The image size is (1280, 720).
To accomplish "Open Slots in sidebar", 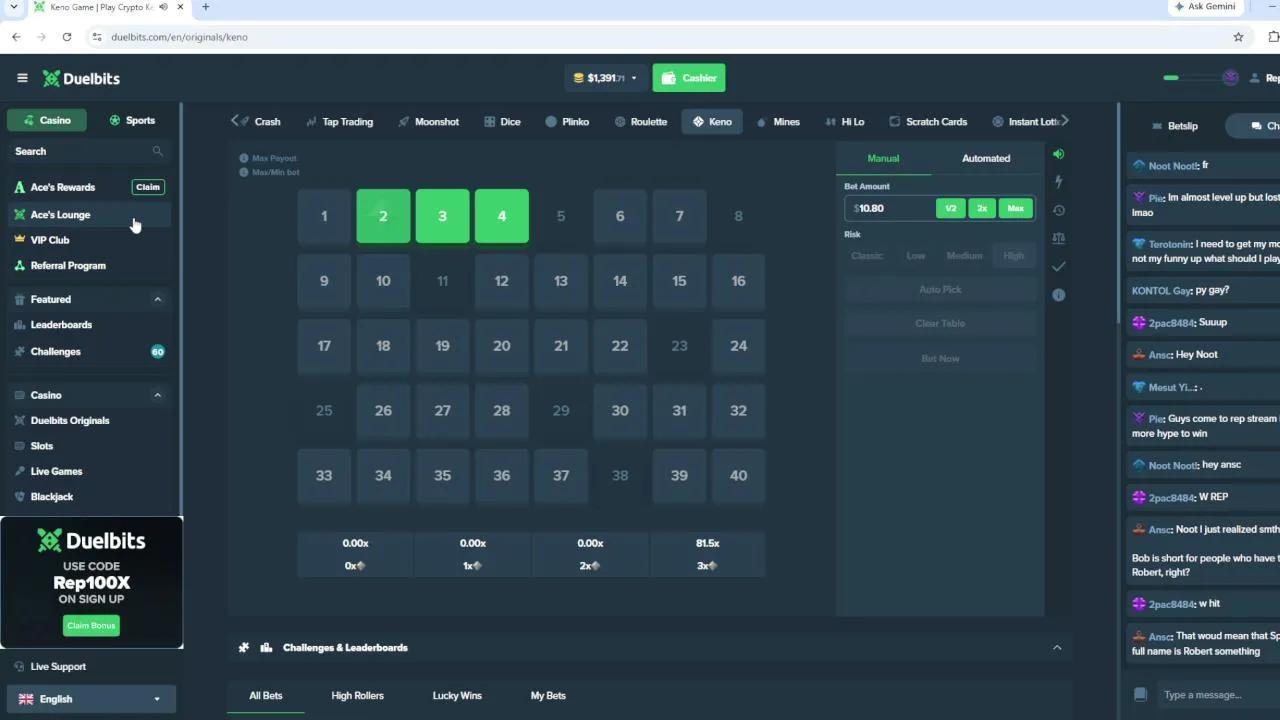I will click(x=42, y=446).
